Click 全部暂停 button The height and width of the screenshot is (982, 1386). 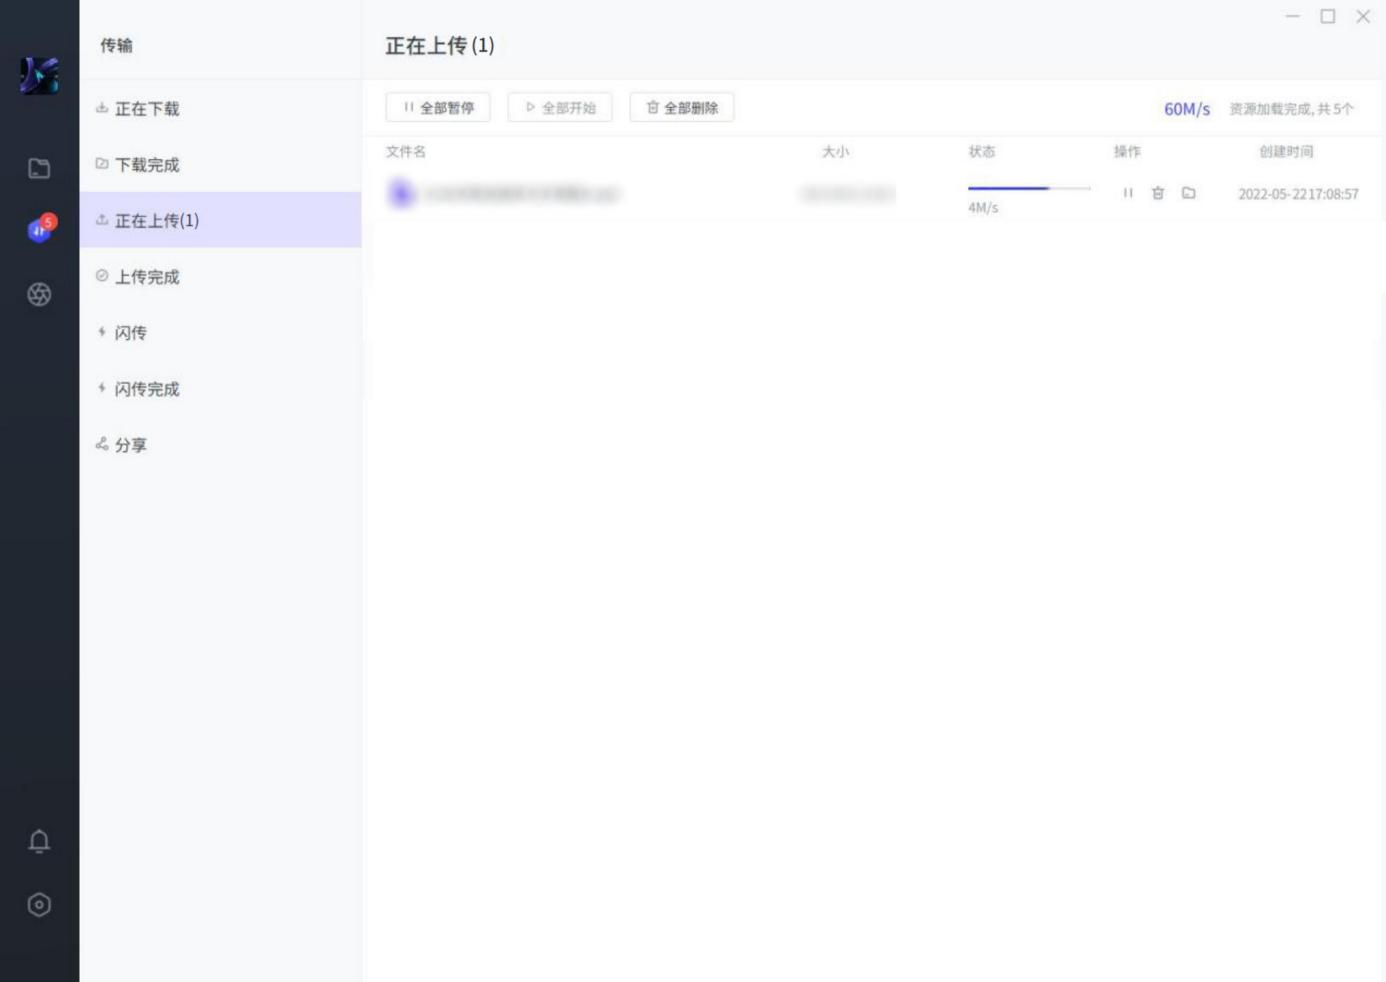tap(438, 108)
